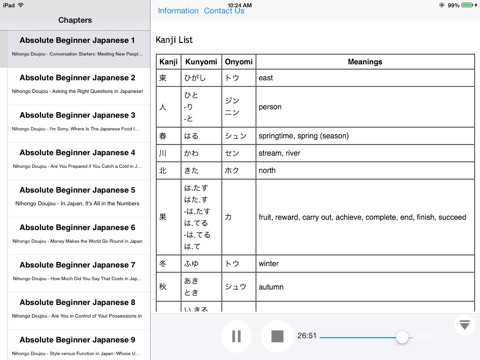The width and height of the screenshot is (480, 360).
Task: Pause the audio playback
Action: (236, 336)
